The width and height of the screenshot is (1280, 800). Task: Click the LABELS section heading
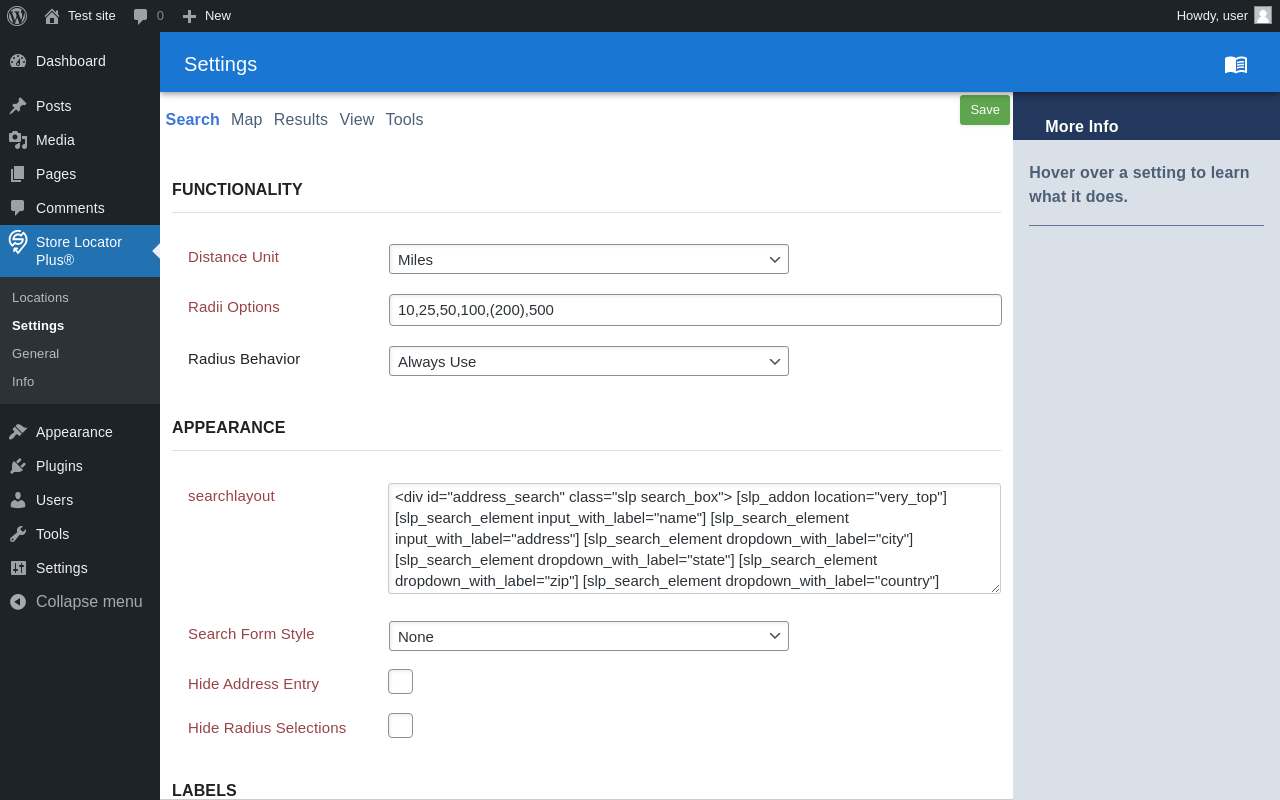(x=204, y=790)
